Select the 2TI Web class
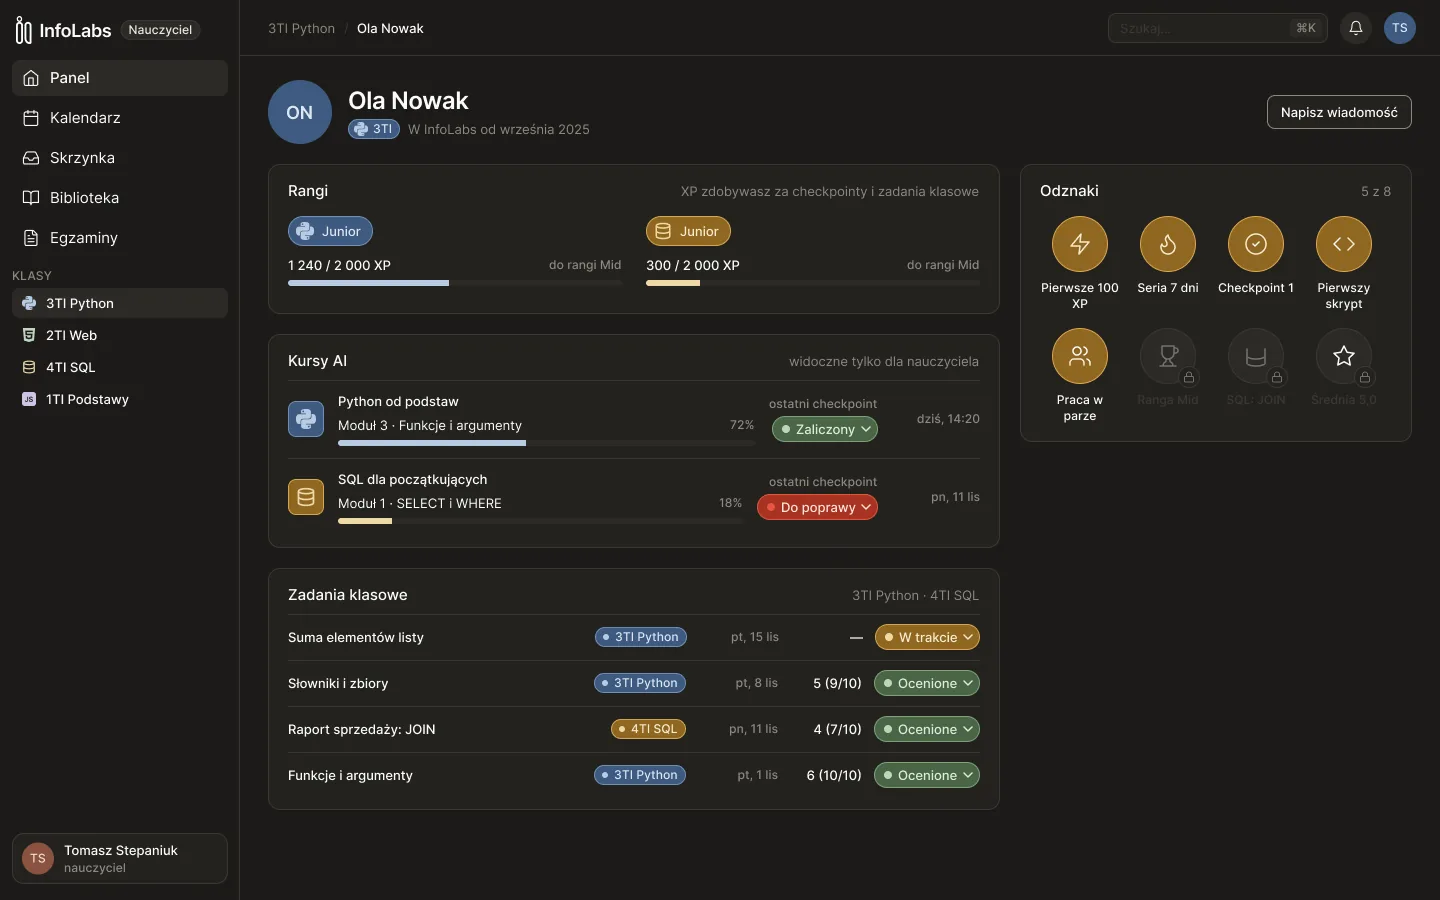The width and height of the screenshot is (1440, 900). [120, 335]
